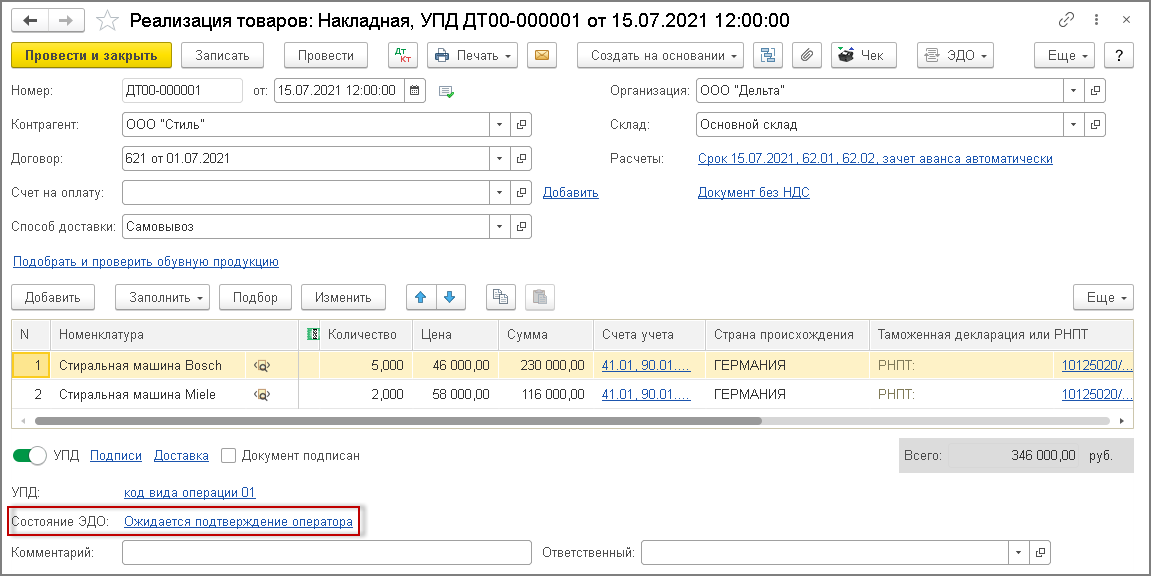
Task: Open код вида операции 01 link
Action: click(x=189, y=492)
